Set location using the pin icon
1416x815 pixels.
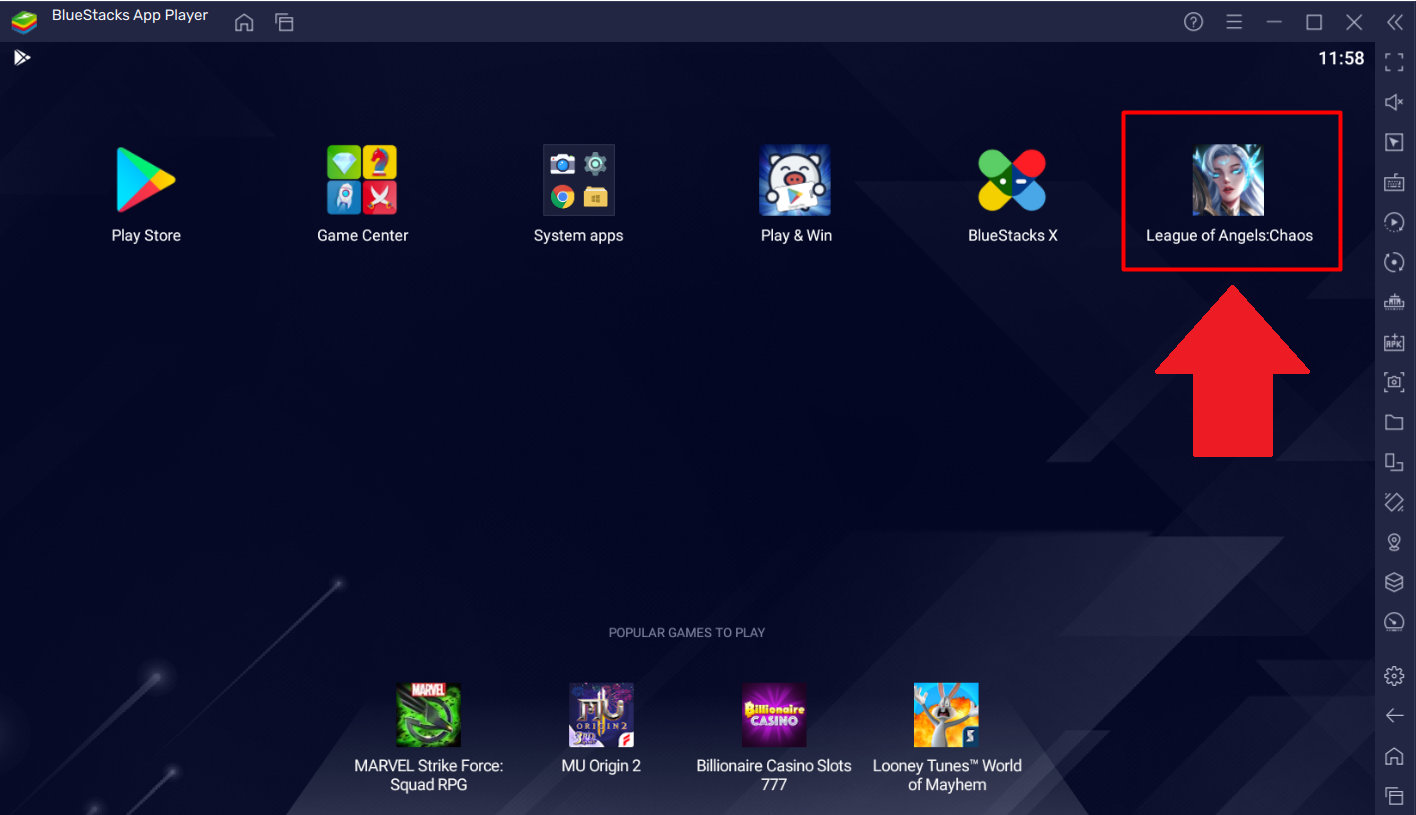click(1394, 542)
